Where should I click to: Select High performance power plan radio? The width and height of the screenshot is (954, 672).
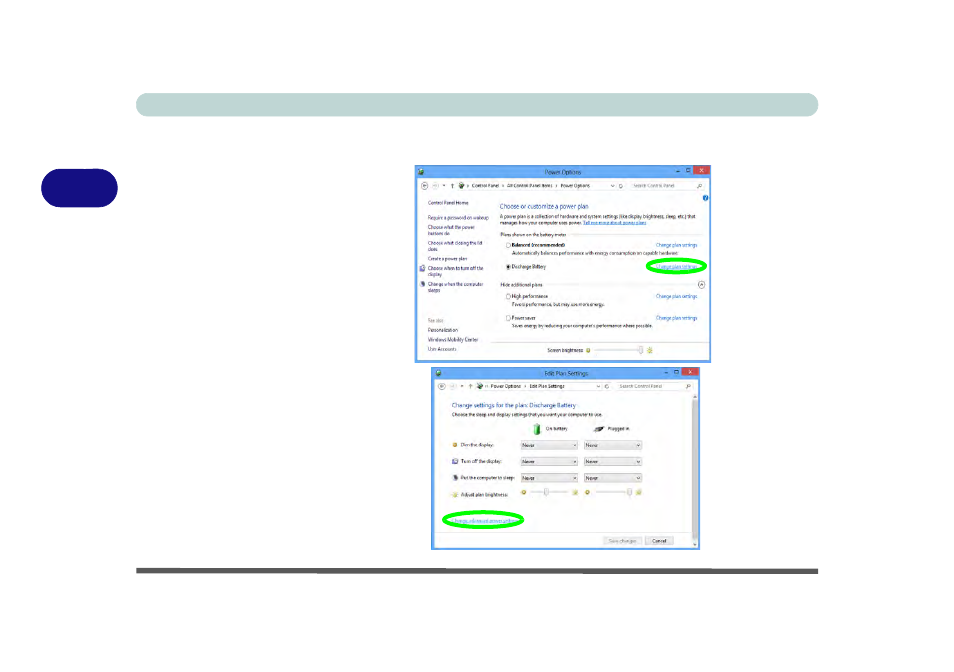click(x=508, y=297)
